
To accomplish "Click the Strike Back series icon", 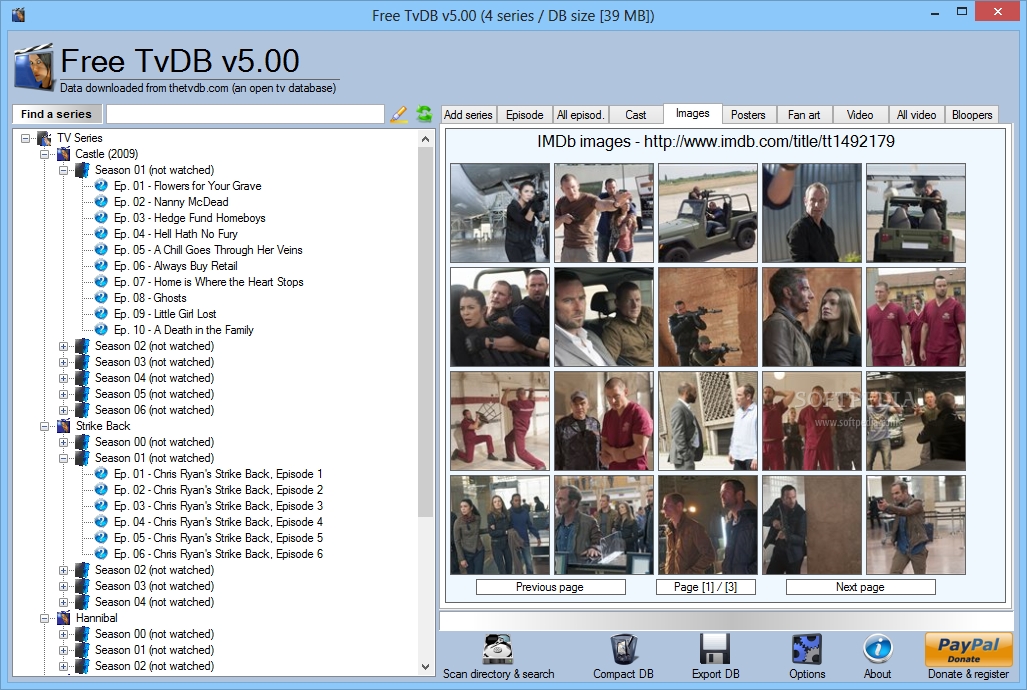I will click(64, 426).
